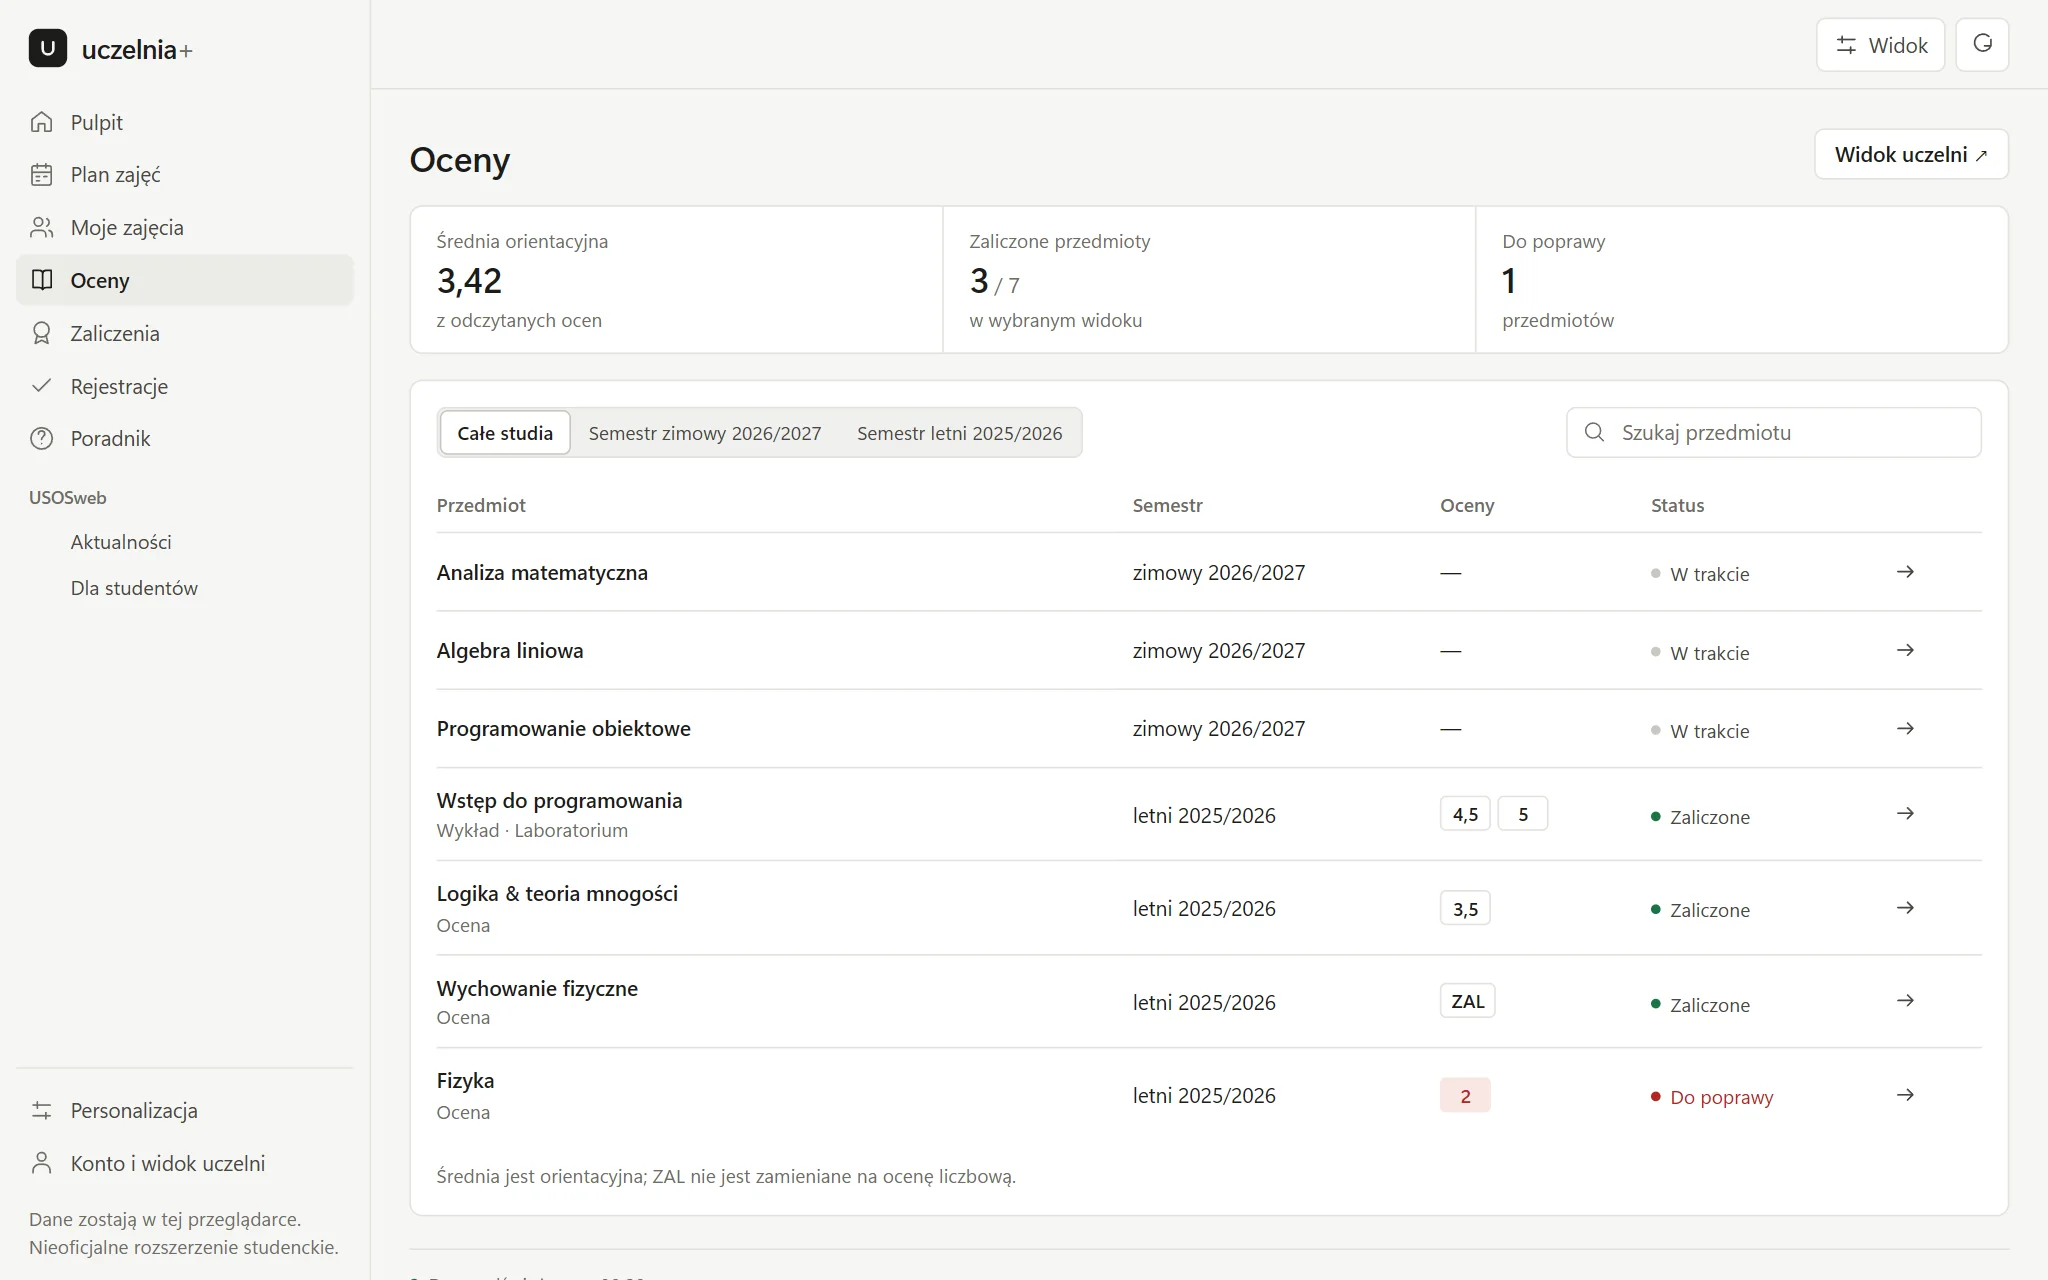Screen dimensions: 2048x1280
Task: Open Plan zajęć via the calendar icon
Action: 42,175
